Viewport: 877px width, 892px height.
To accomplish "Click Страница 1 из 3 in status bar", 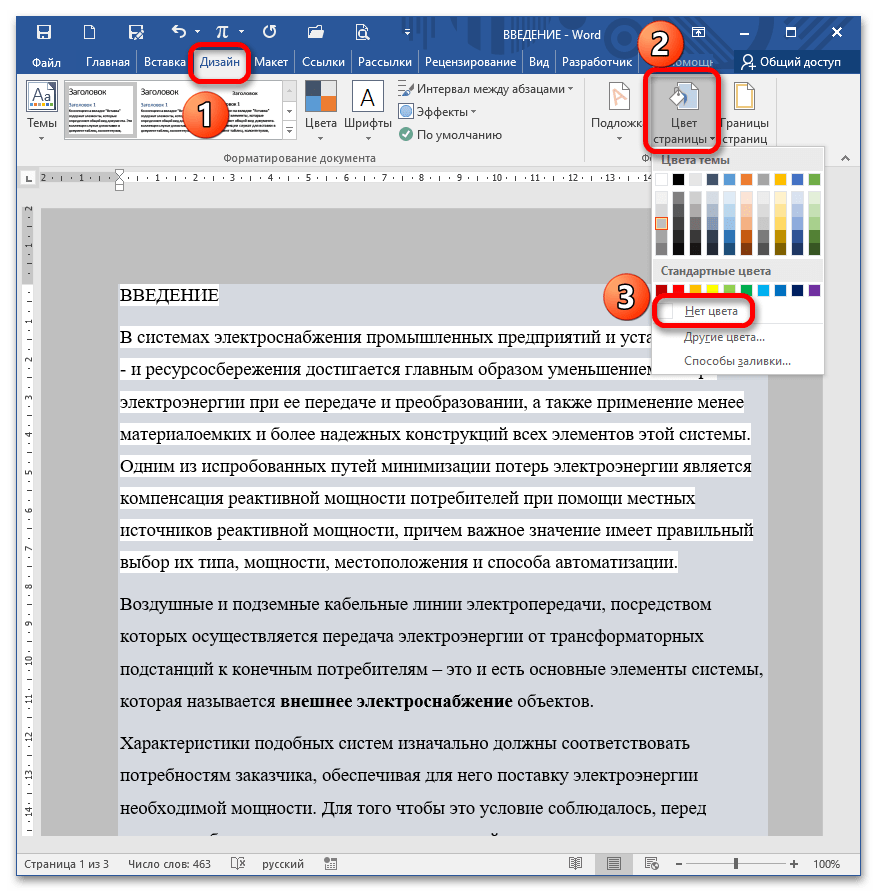I will pos(67,864).
